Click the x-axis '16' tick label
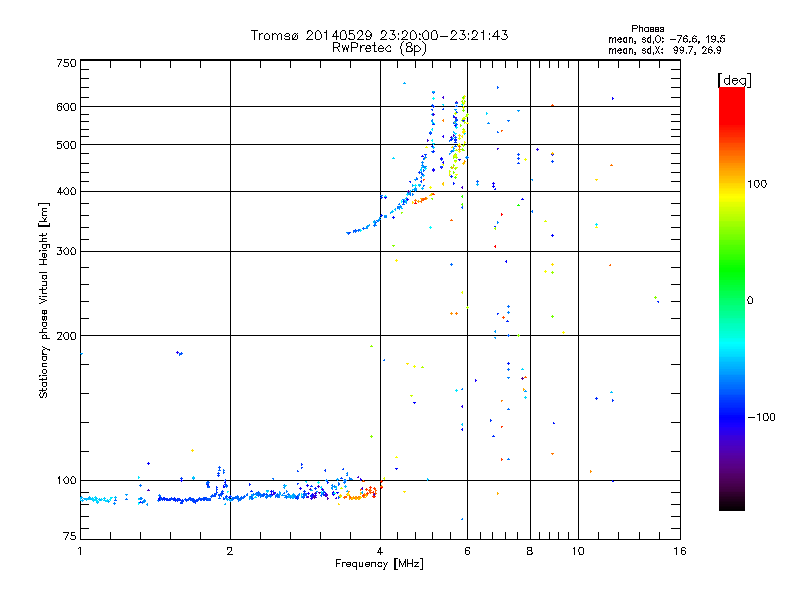Viewport: 800px width, 600px height. (x=680, y=551)
